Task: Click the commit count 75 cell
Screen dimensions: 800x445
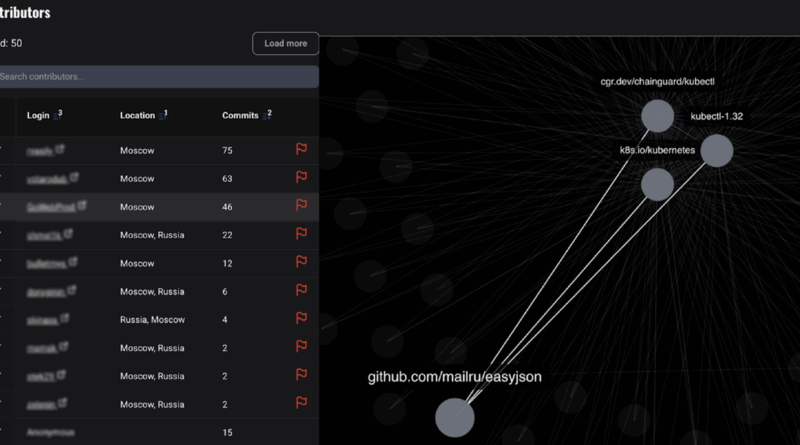Action: click(227, 151)
